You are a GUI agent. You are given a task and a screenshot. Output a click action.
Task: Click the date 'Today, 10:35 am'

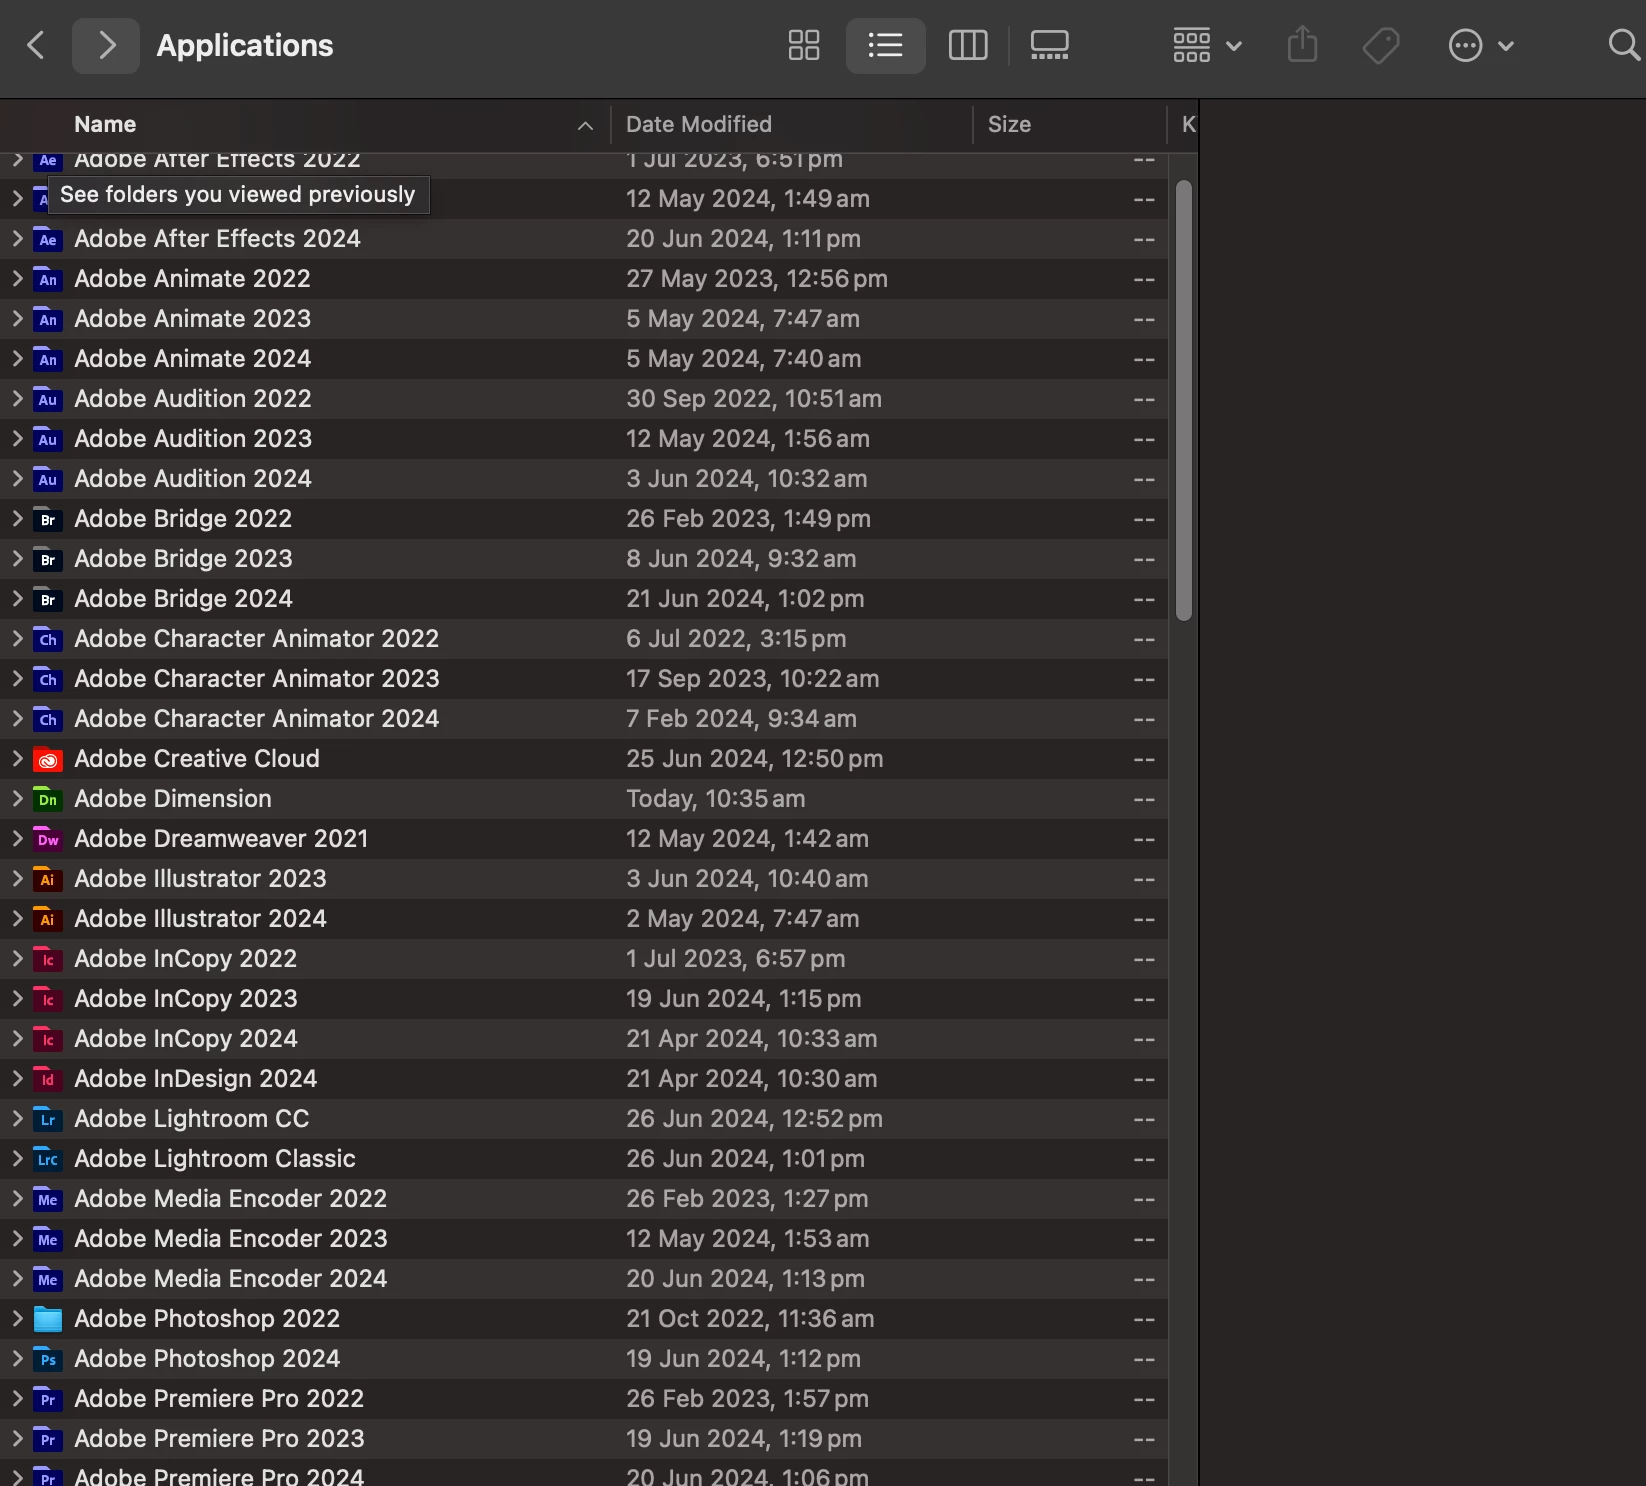(x=716, y=799)
